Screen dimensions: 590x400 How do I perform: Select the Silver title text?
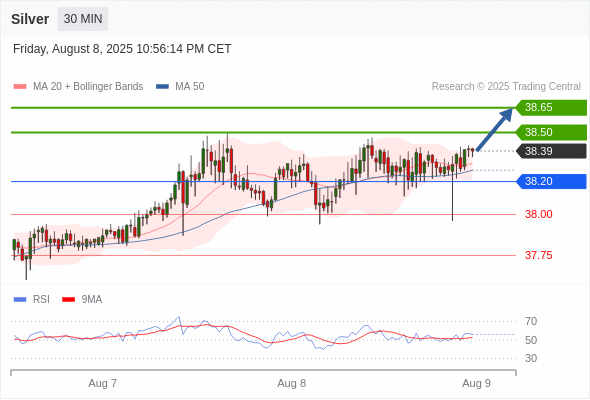[x=30, y=19]
